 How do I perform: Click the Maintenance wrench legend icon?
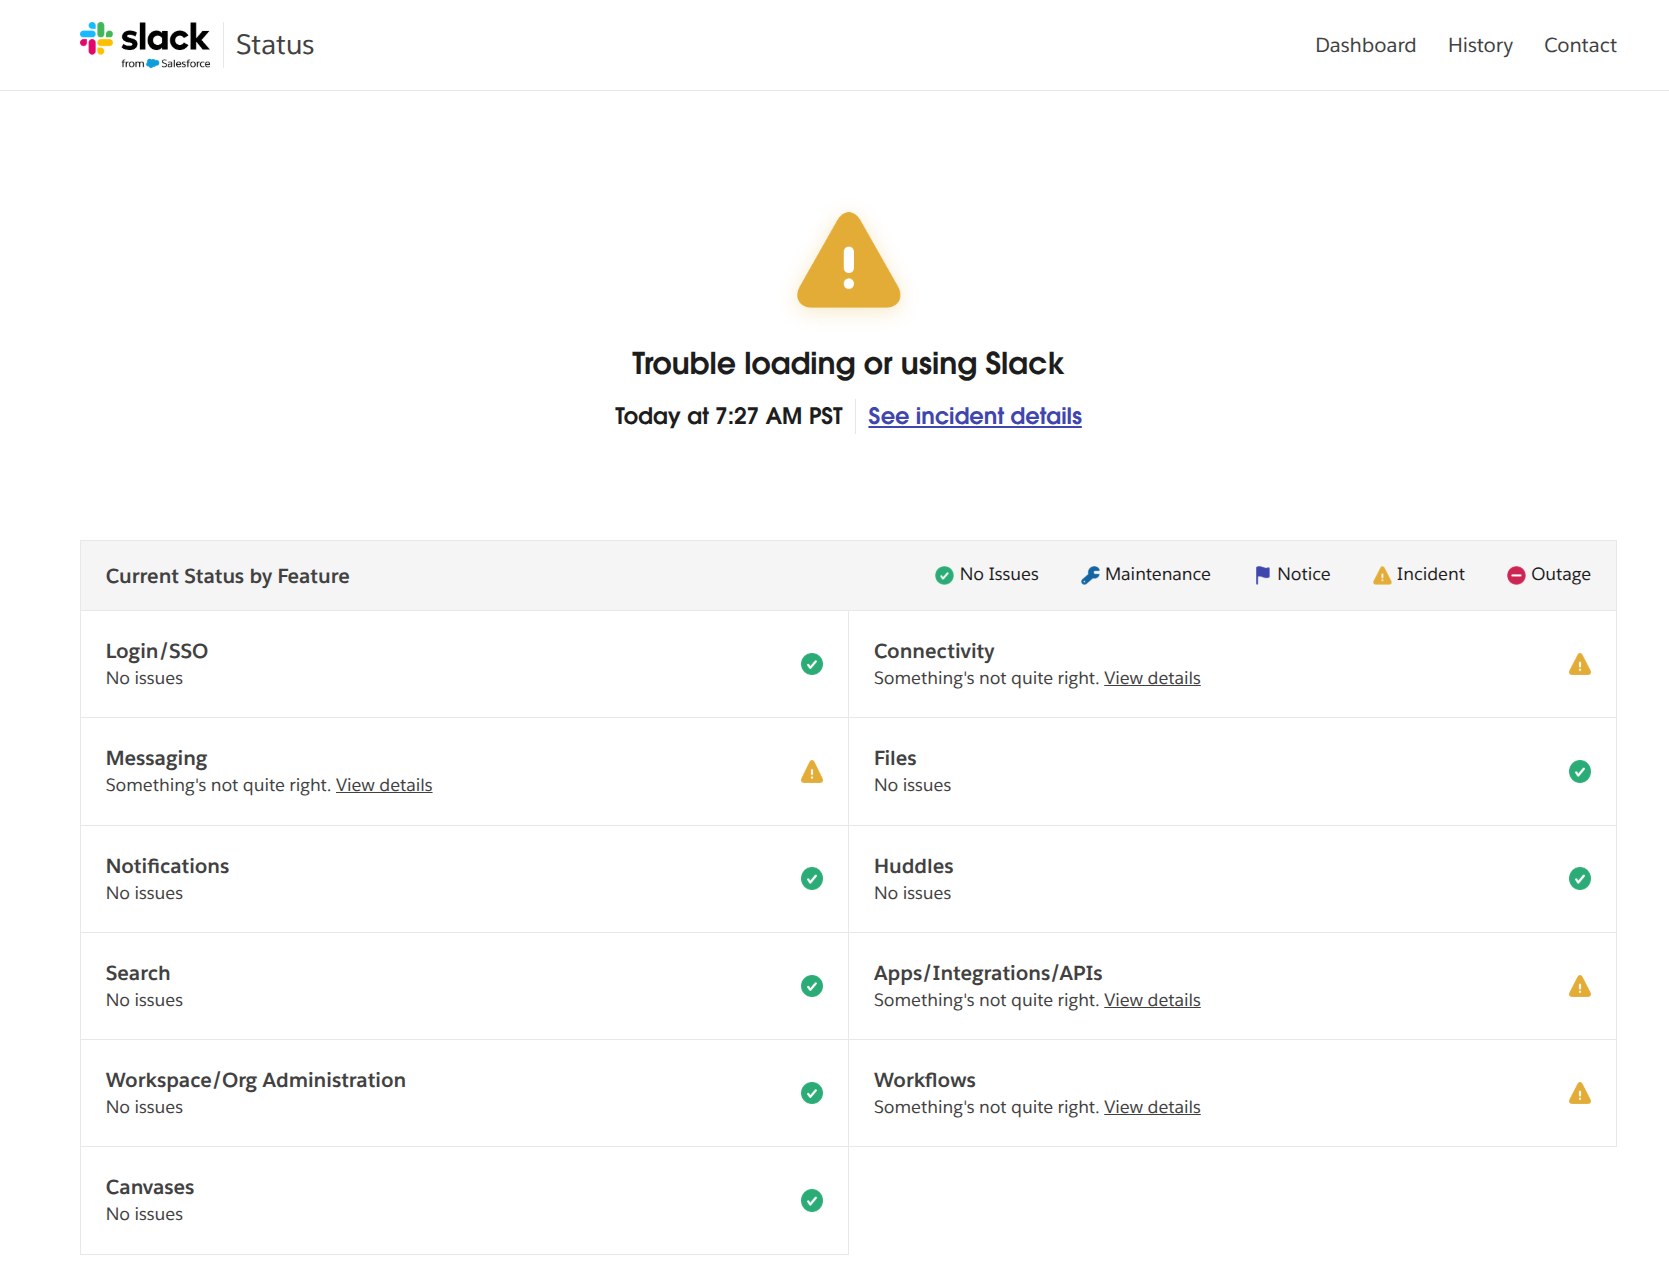[x=1090, y=575]
